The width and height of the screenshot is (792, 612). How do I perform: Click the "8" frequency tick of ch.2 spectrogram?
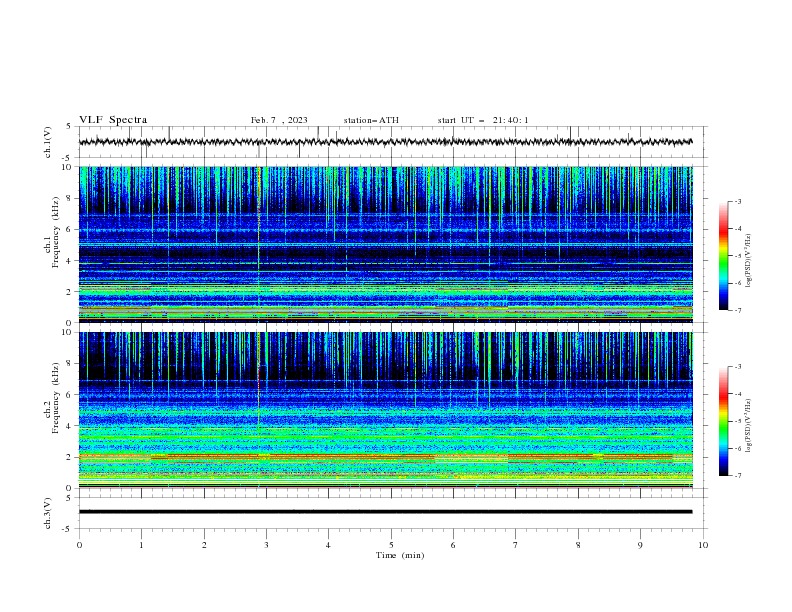point(70,363)
